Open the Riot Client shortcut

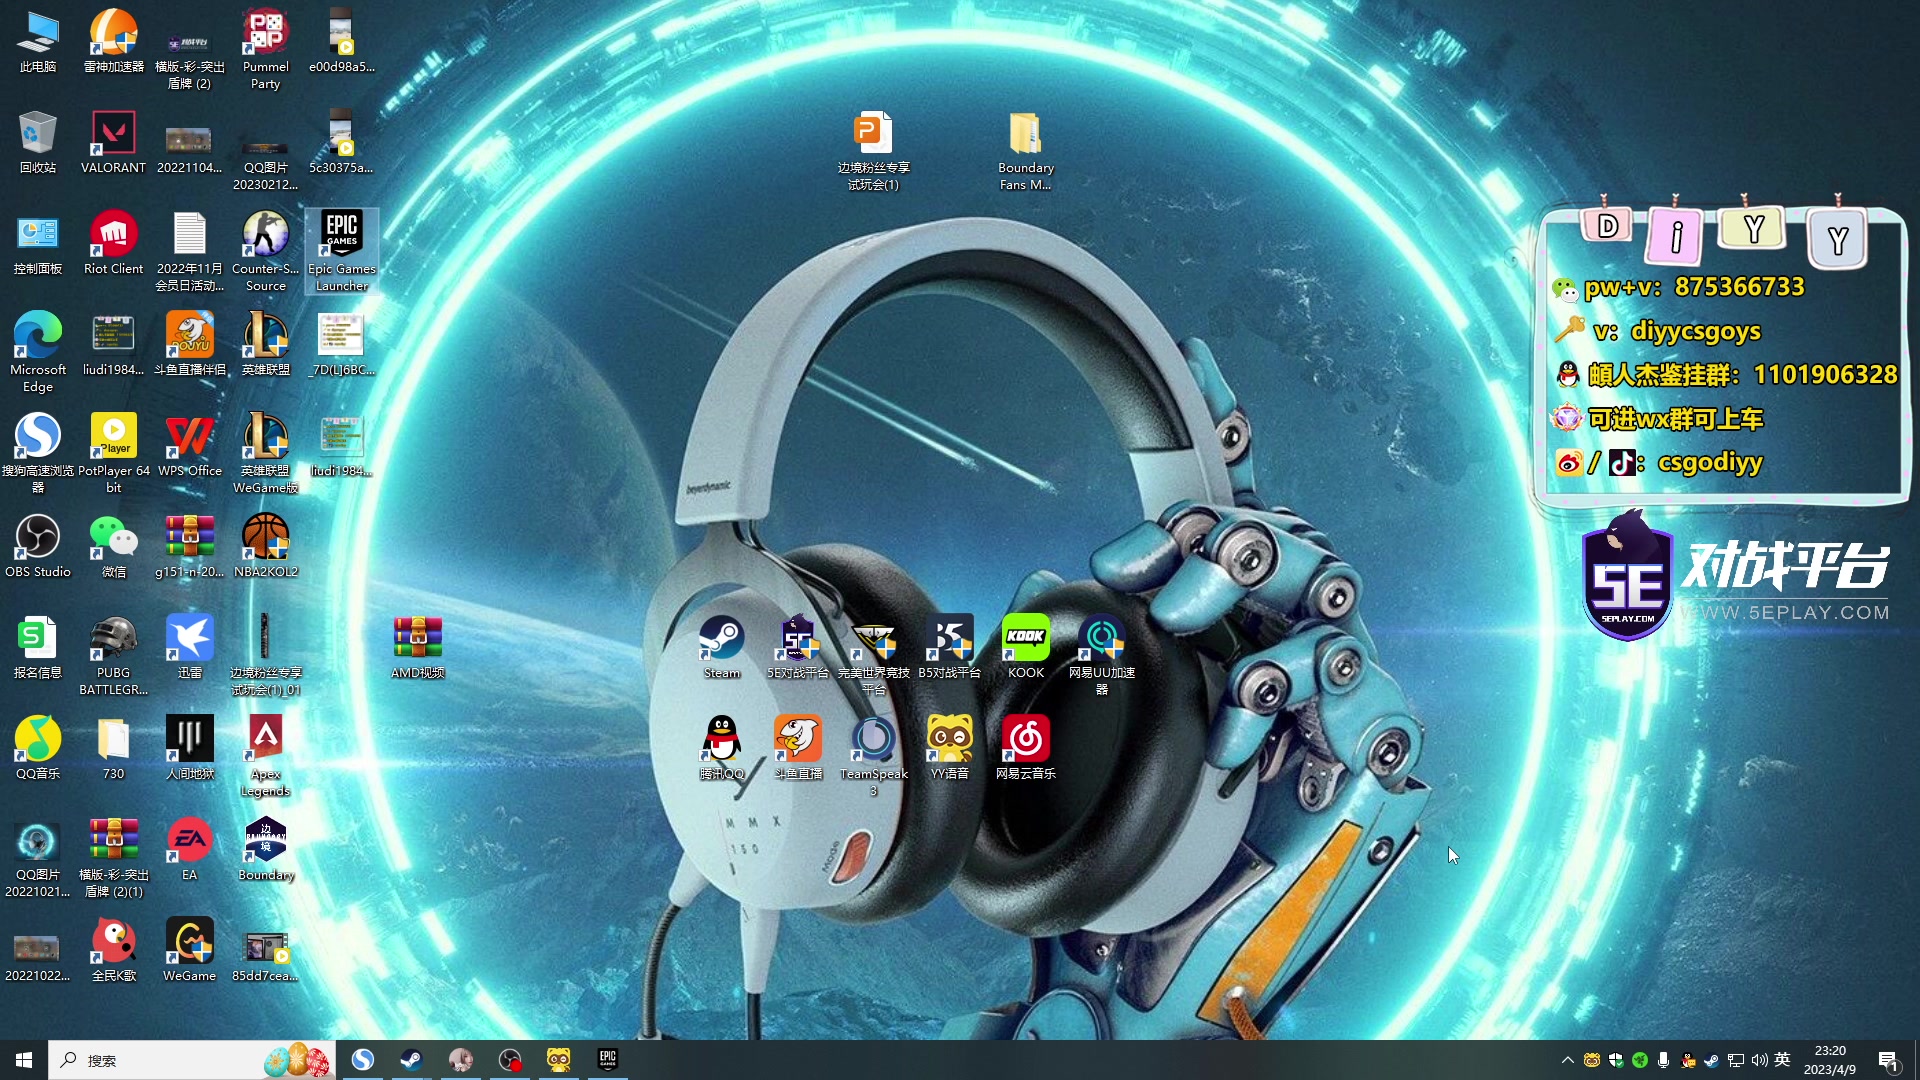[x=113, y=242]
